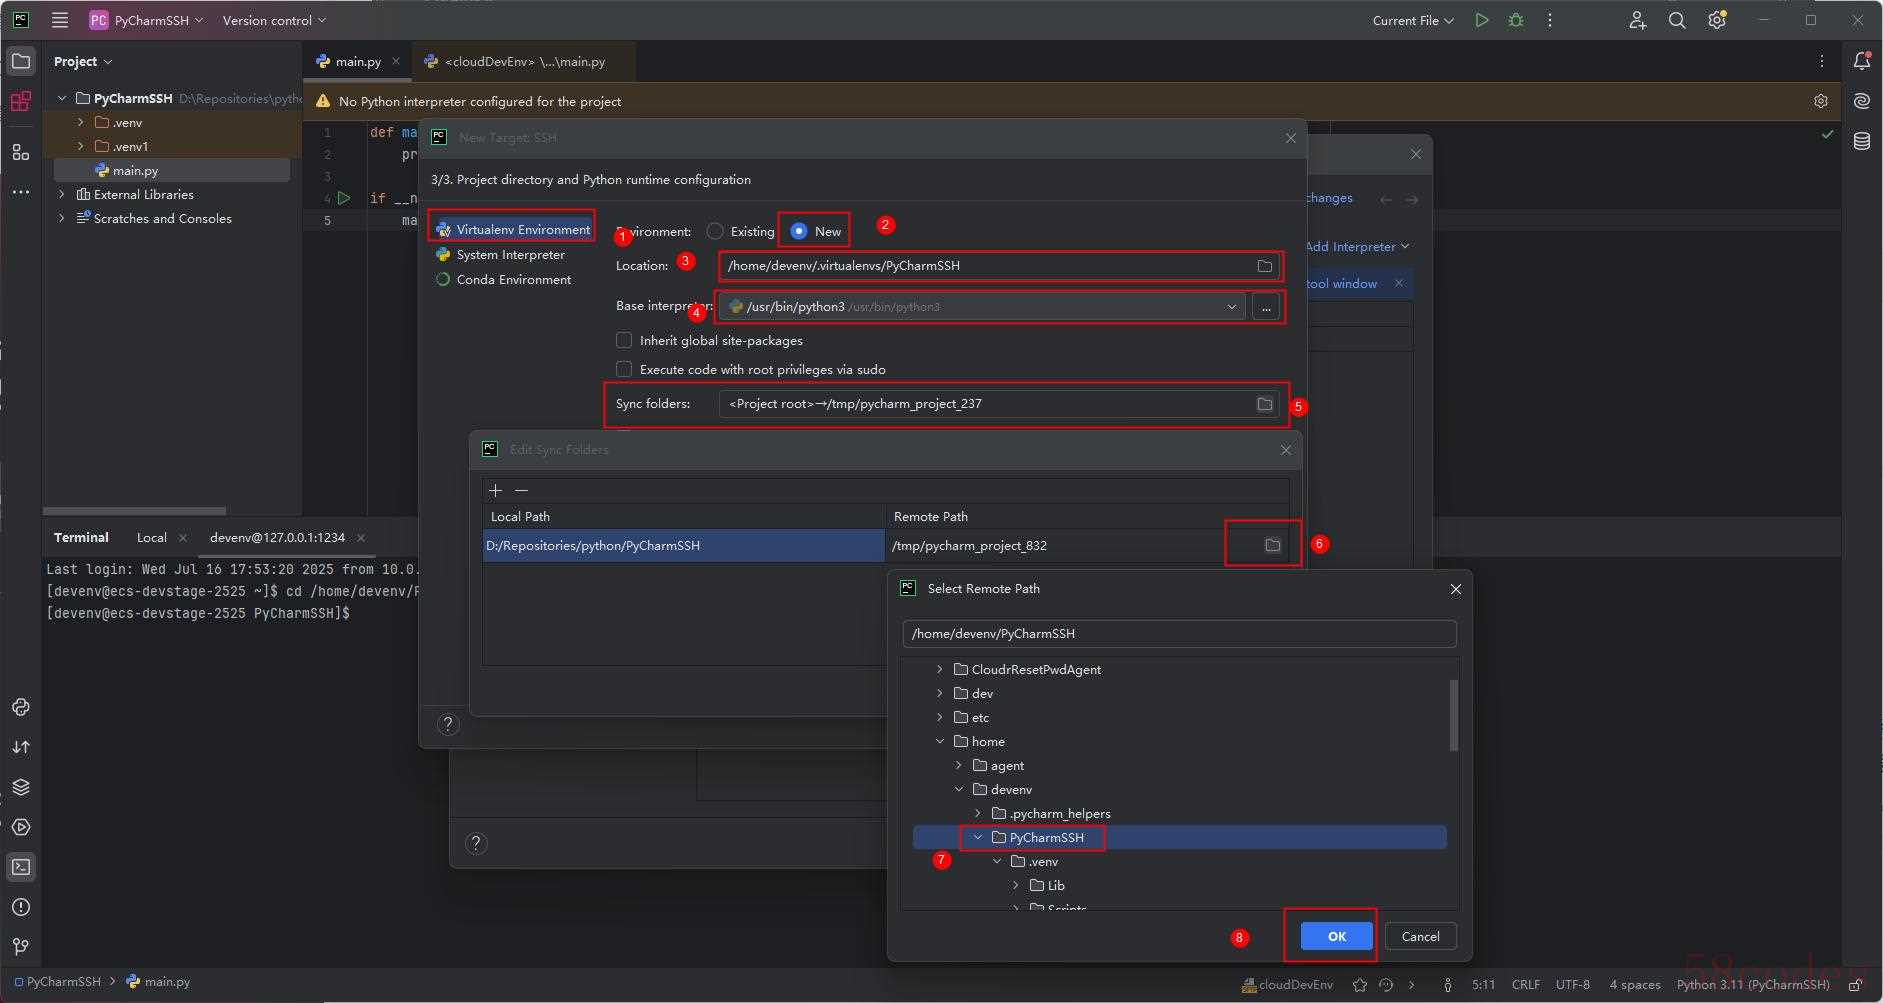Open the Database tool window icon
Screen dimensions: 1883x1003
tap(1861, 141)
